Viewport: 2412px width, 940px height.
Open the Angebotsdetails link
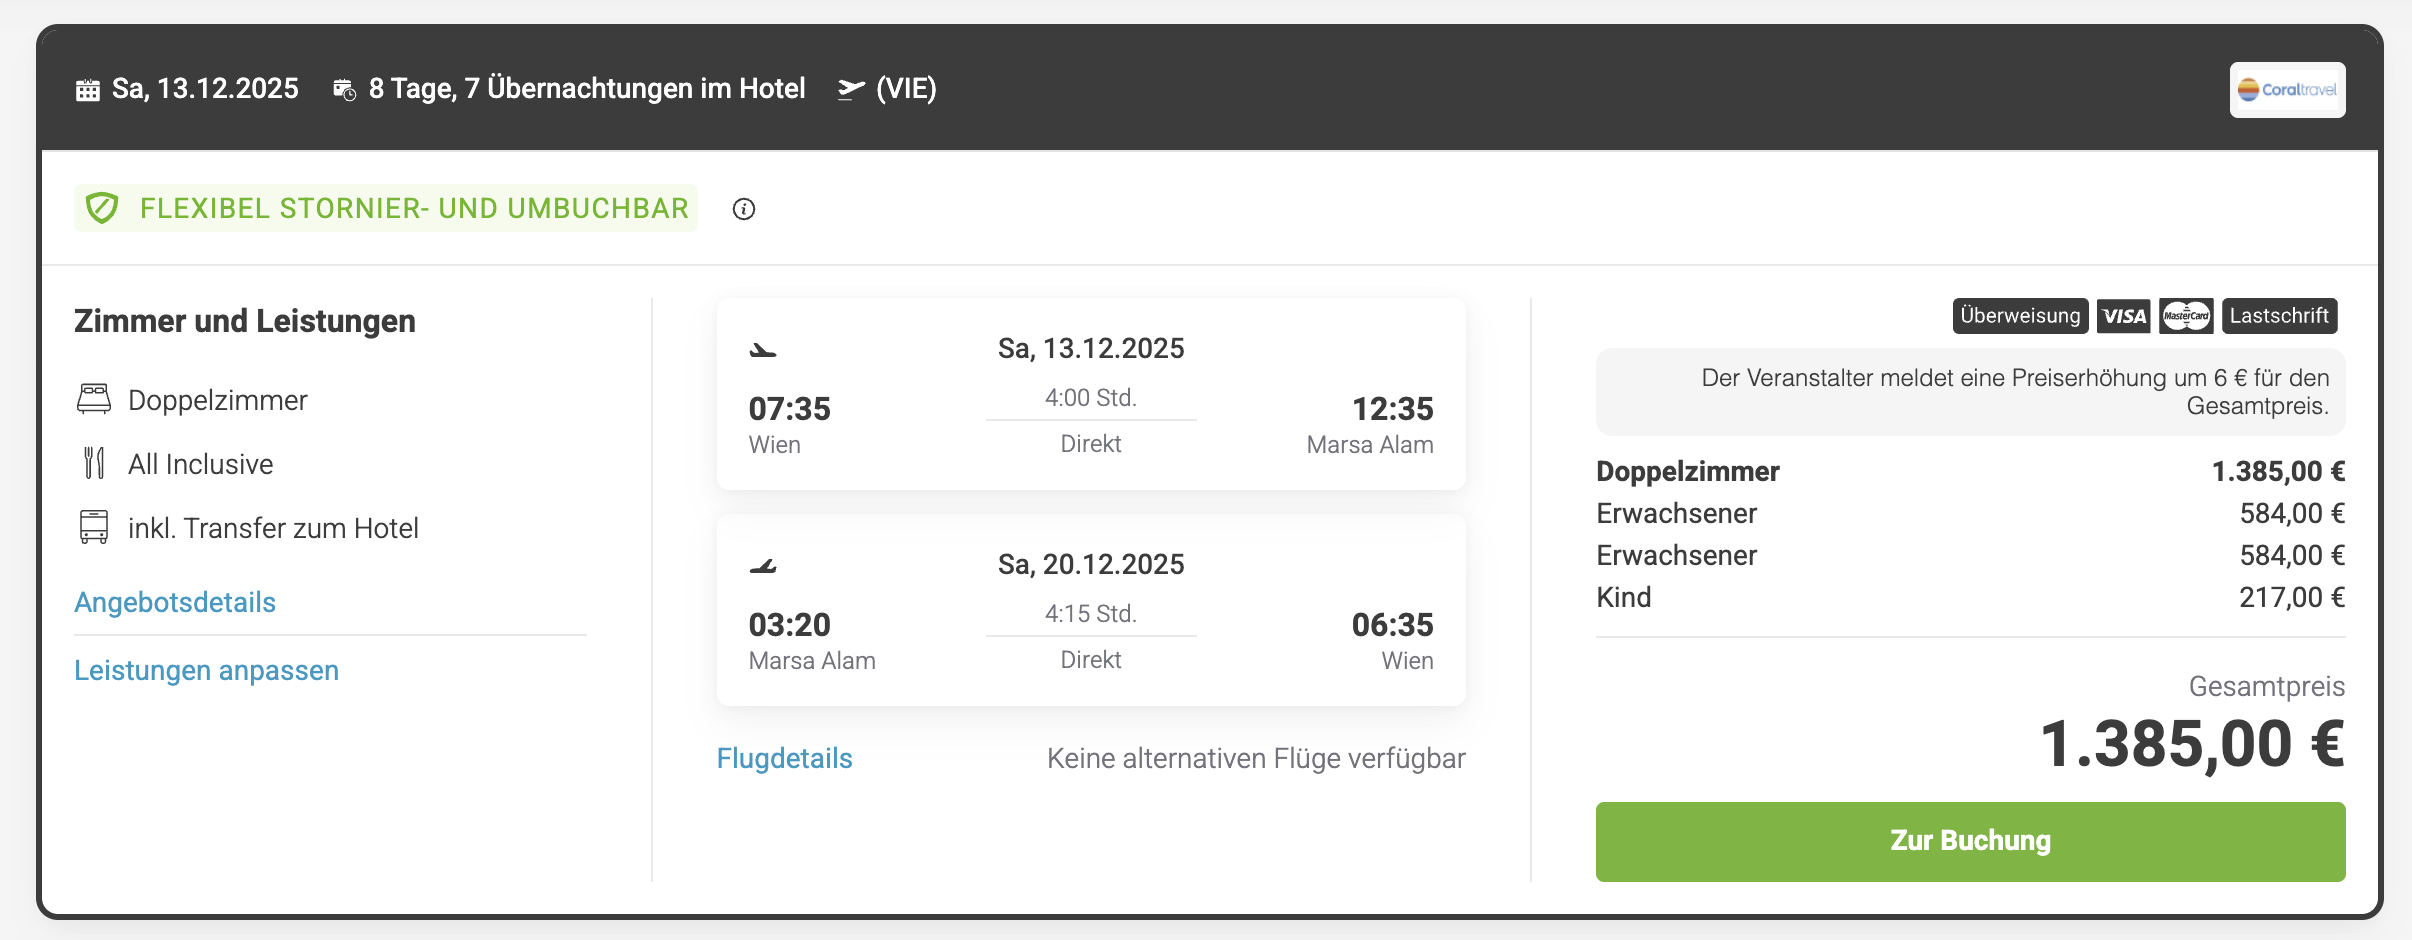pyautogui.click(x=175, y=602)
